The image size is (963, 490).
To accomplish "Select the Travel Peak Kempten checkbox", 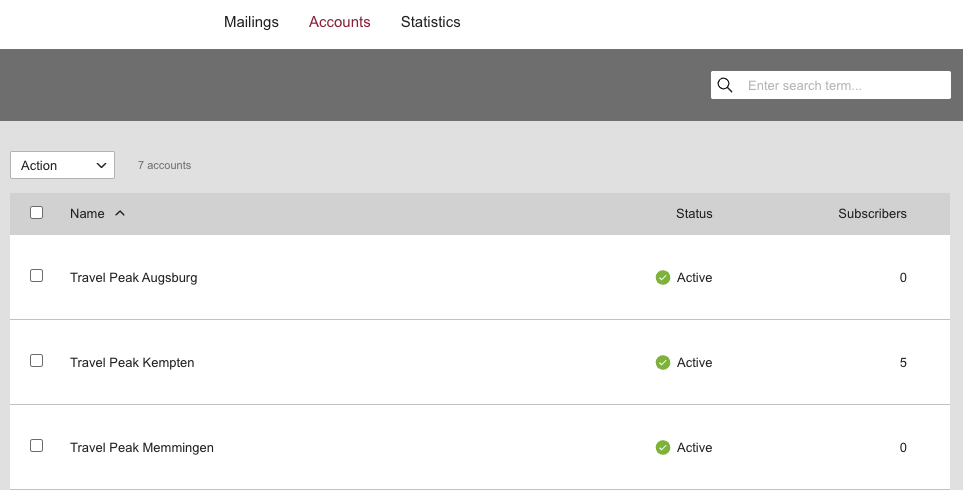I will [x=37, y=361].
